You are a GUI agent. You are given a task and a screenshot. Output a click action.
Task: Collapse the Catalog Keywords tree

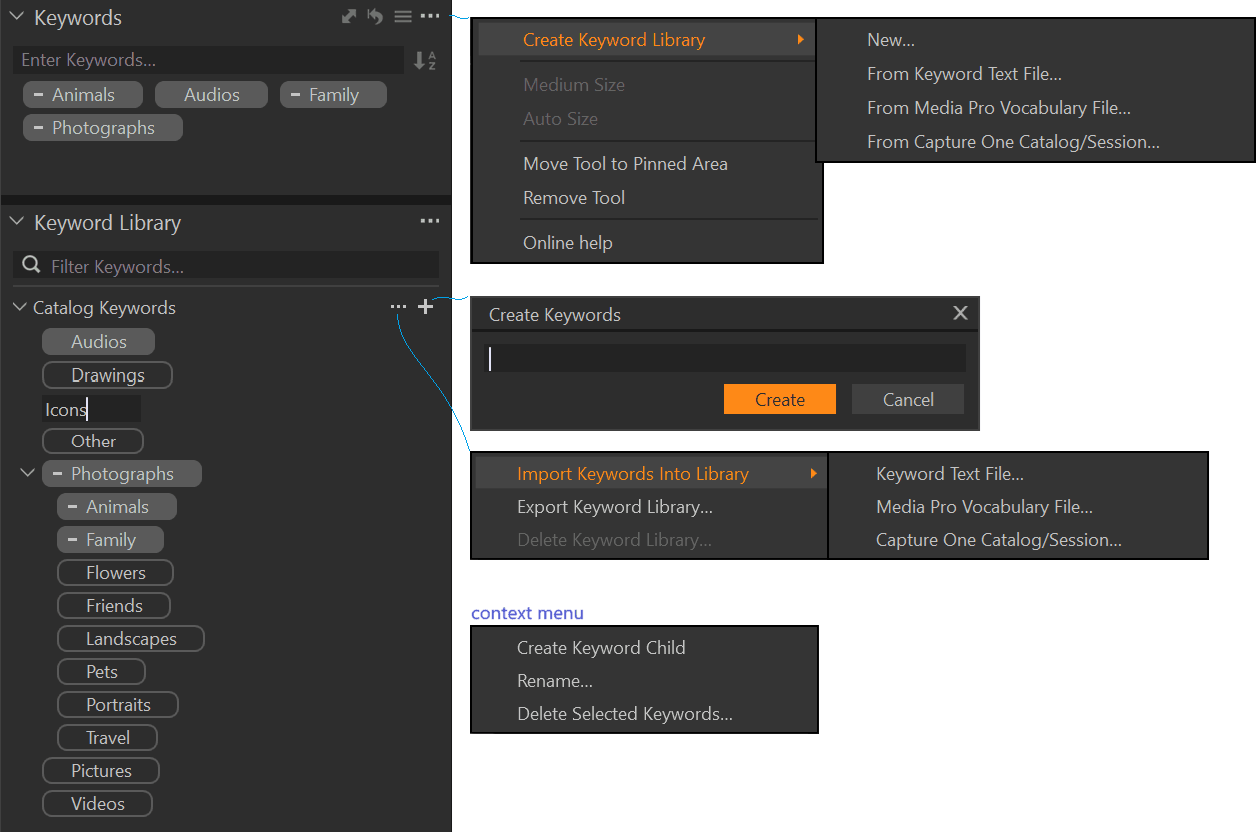(x=20, y=308)
